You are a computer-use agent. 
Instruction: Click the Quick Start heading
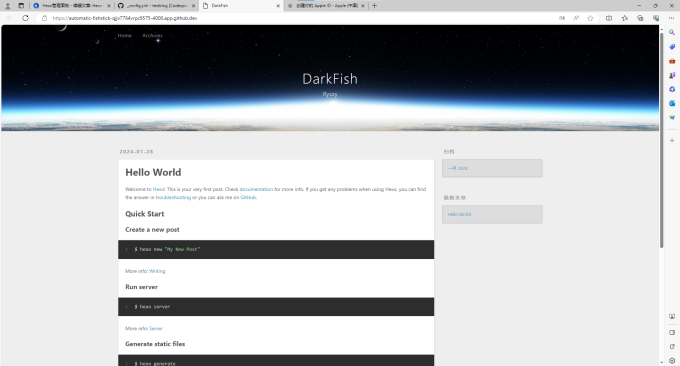point(144,214)
